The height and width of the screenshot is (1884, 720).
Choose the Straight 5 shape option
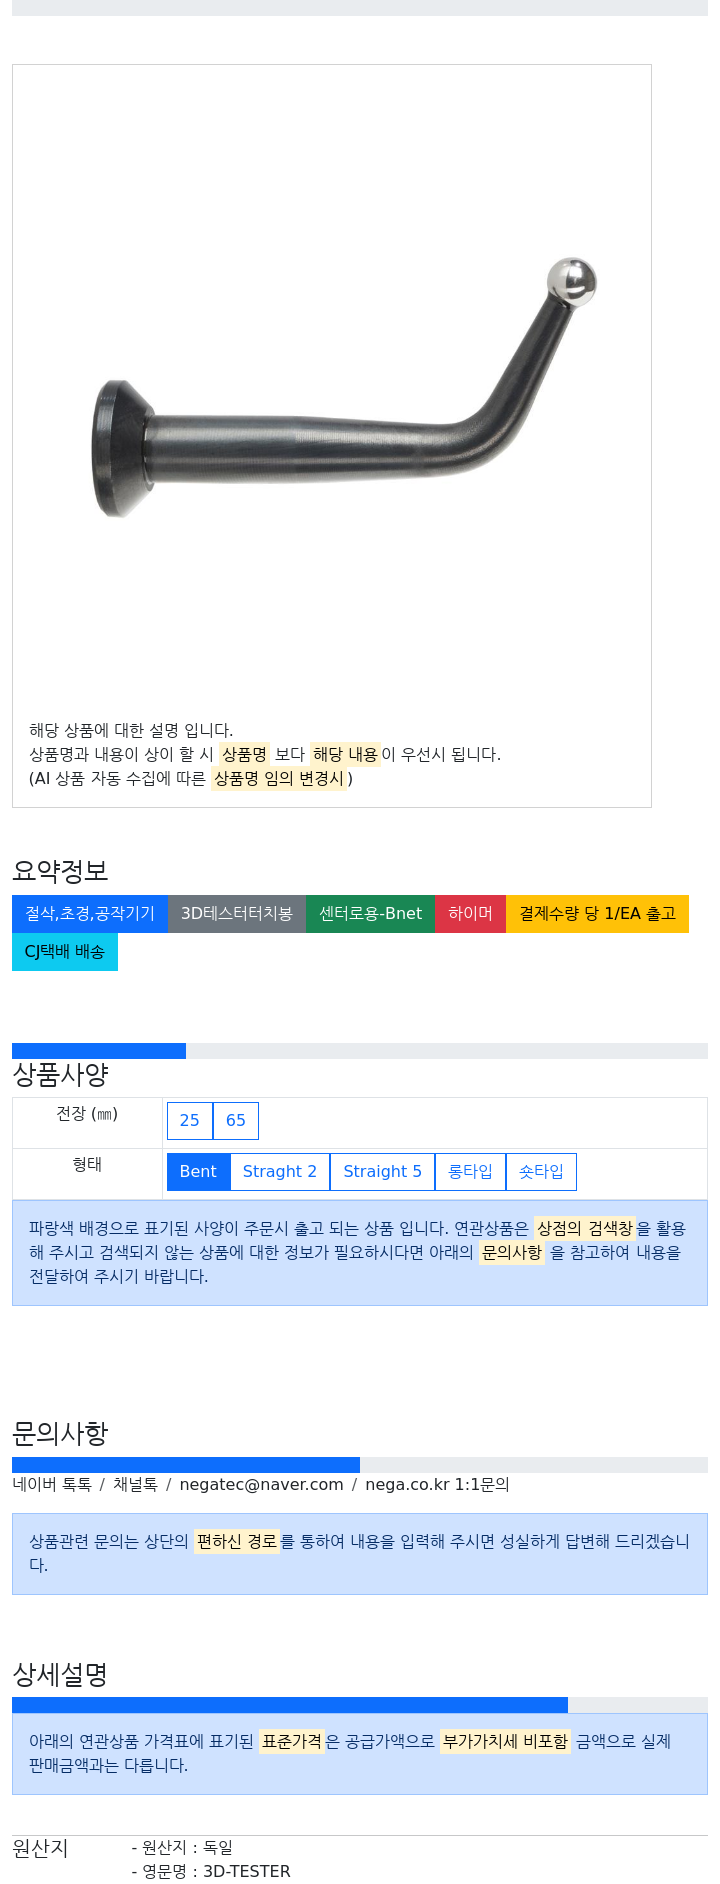point(383,1172)
